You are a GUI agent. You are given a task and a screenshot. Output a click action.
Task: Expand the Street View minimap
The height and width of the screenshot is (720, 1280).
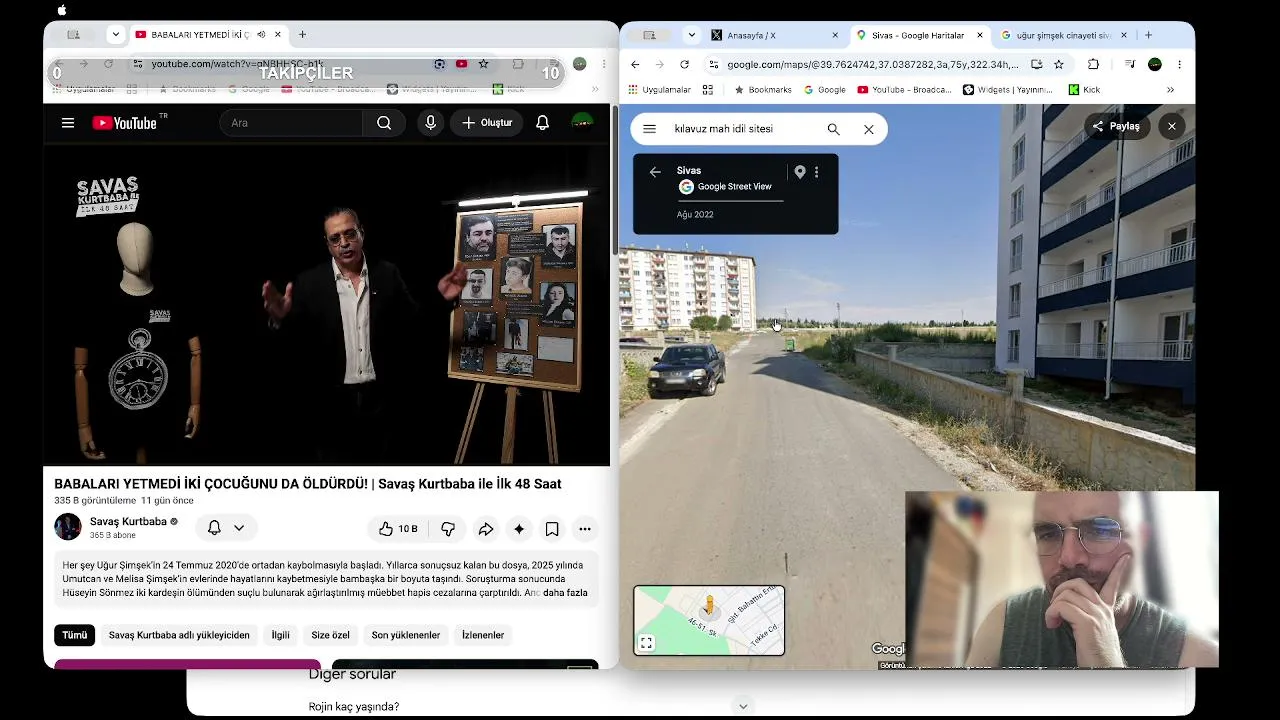pos(646,643)
